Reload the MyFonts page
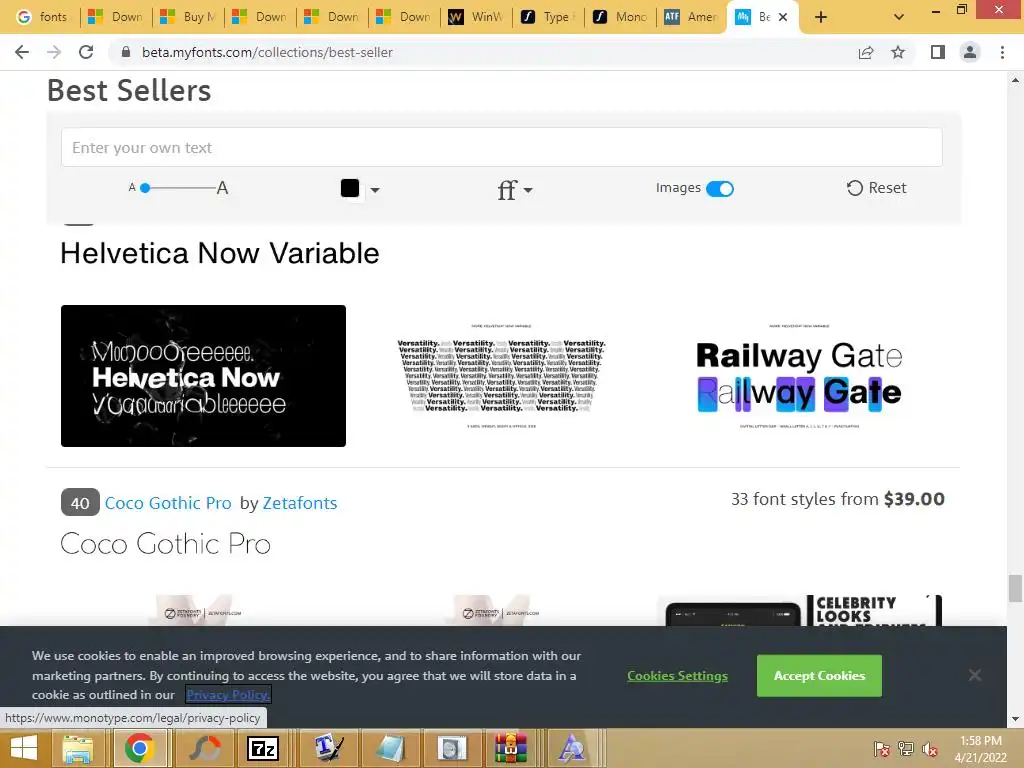The image size is (1024, 768). click(86, 52)
